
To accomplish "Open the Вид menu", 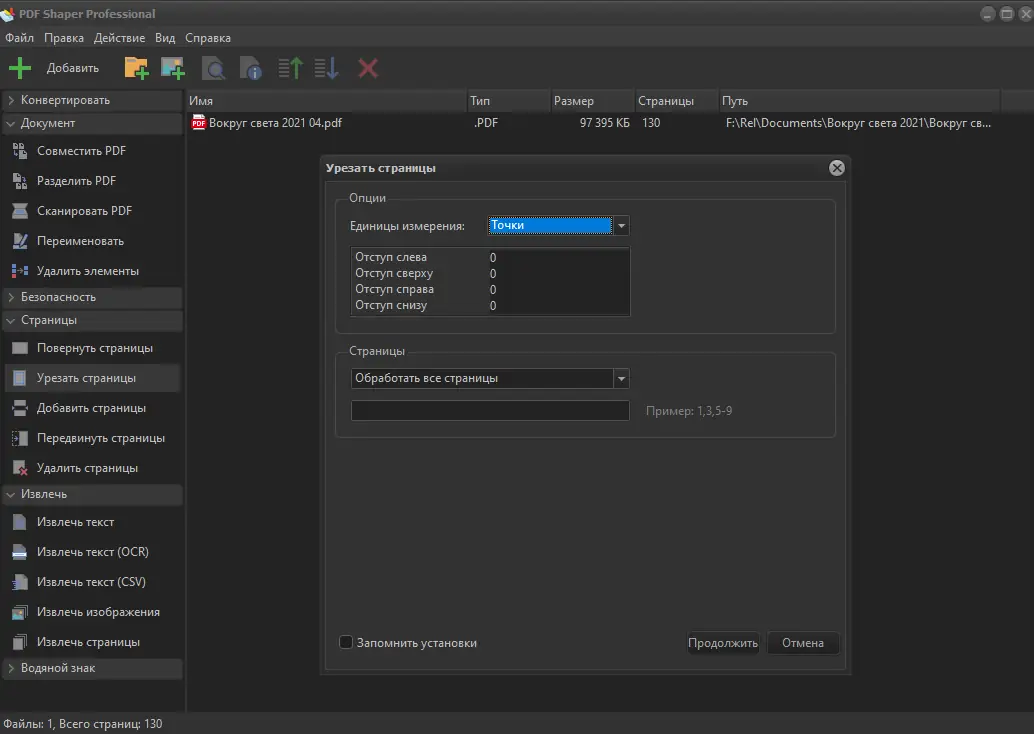I will [165, 37].
